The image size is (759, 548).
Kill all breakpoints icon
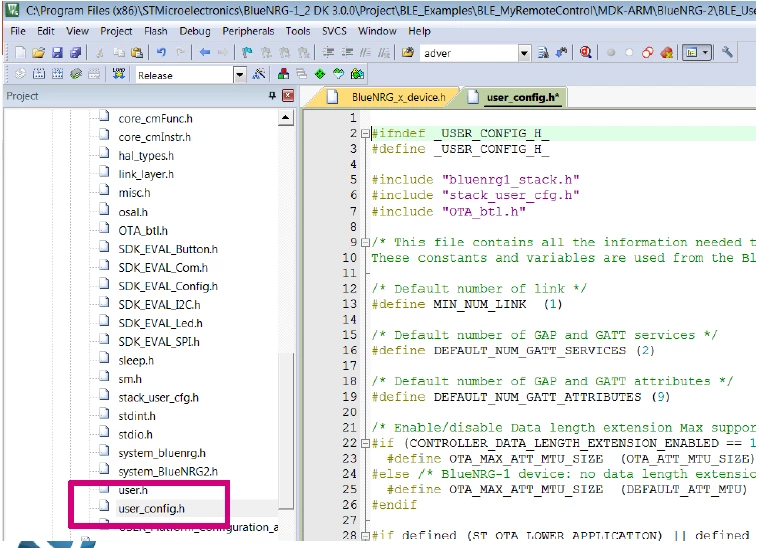click(x=667, y=52)
